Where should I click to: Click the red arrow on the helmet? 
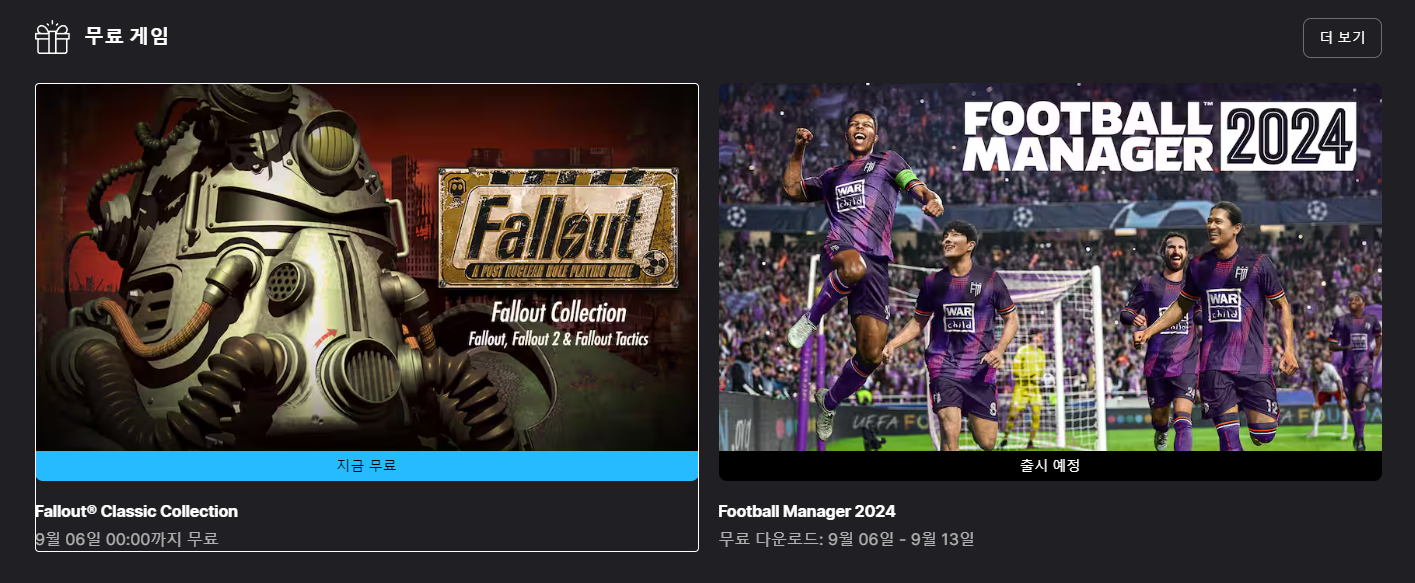325,341
